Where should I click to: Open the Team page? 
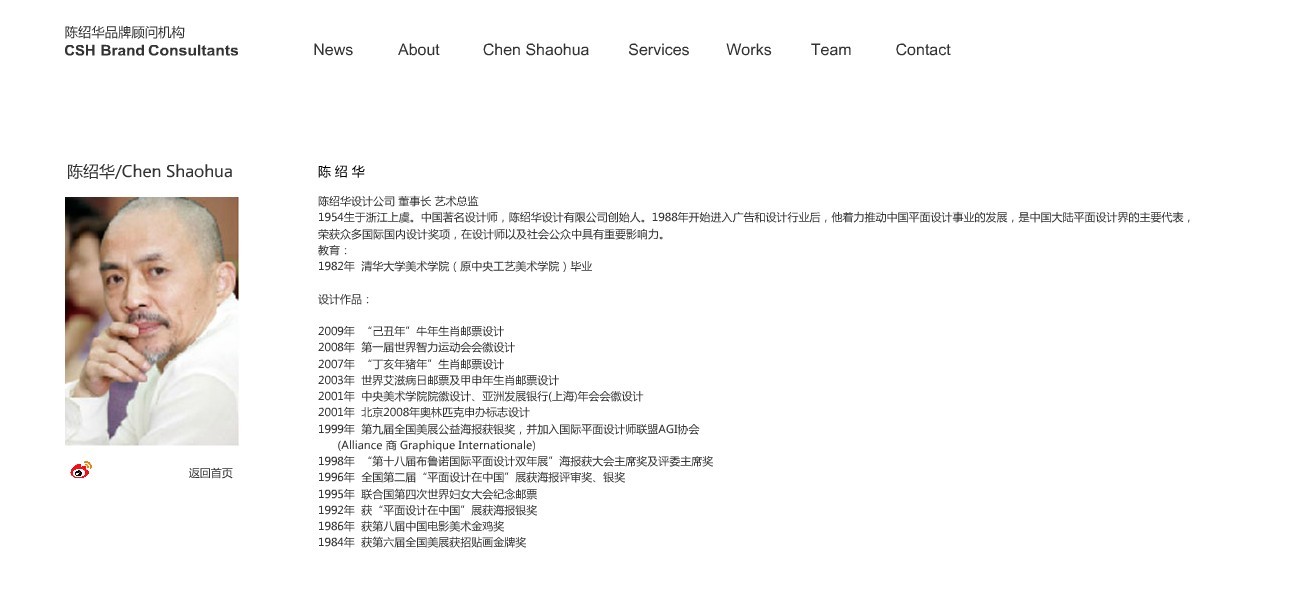831,50
